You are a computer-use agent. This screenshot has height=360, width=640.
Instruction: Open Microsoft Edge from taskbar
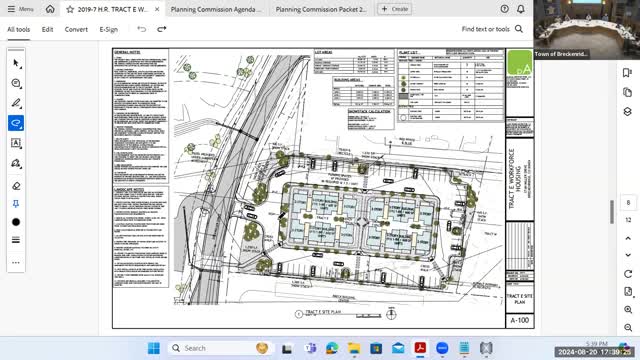[x=332, y=348]
